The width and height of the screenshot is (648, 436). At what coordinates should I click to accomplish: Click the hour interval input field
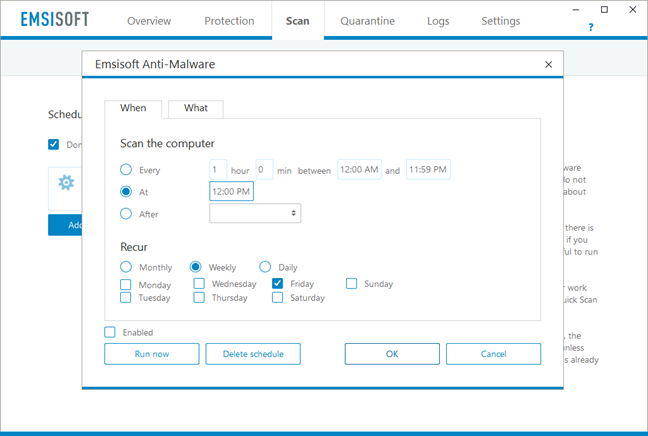point(218,169)
